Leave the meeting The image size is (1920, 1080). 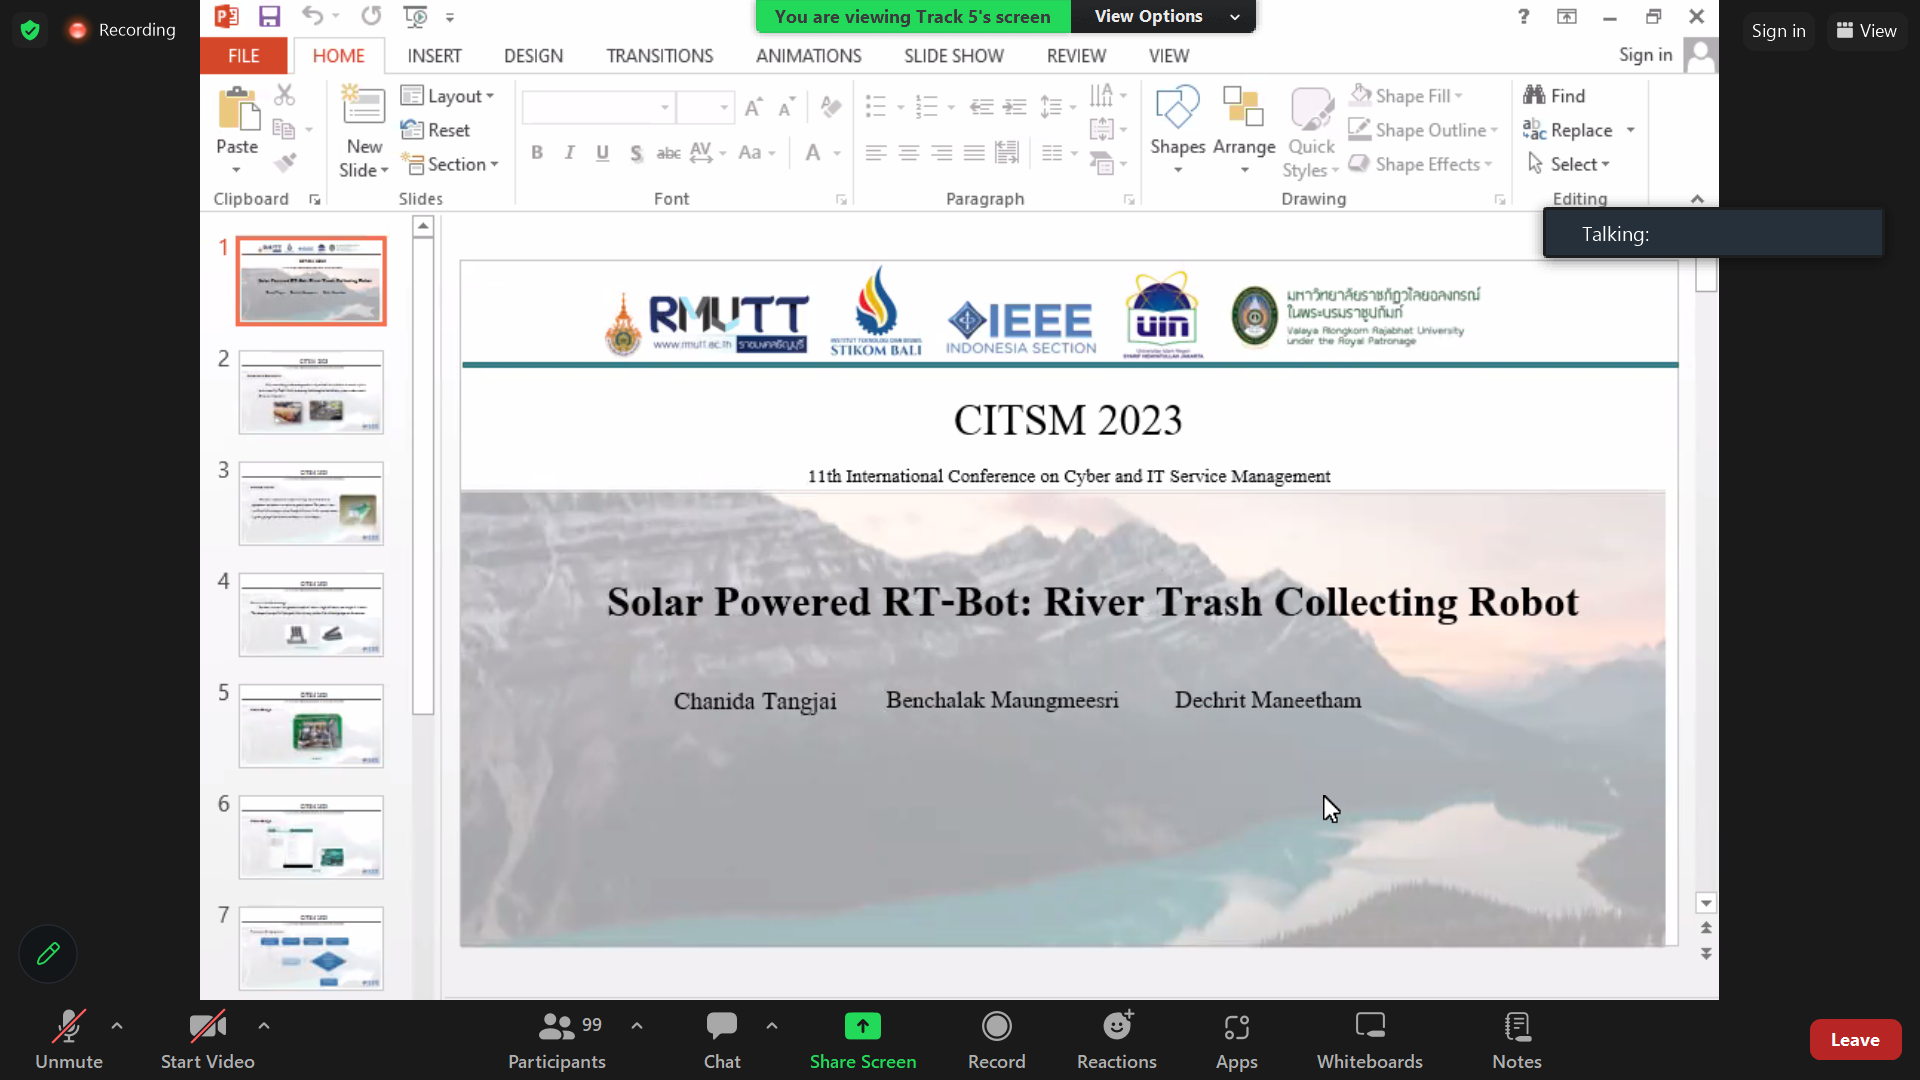pos(1855,1040)
